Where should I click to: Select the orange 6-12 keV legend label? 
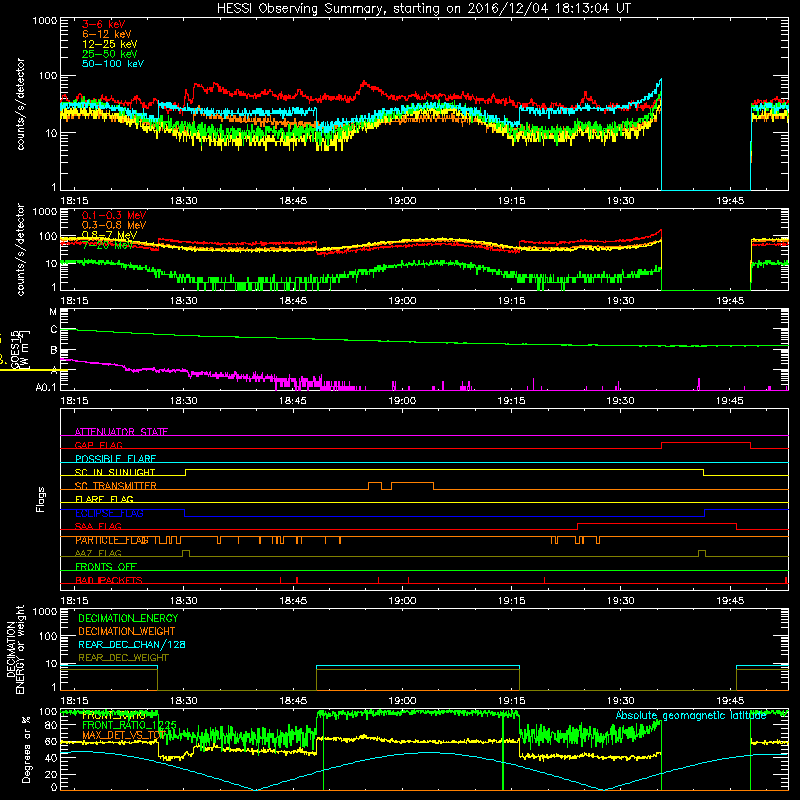tap(107, 34)
